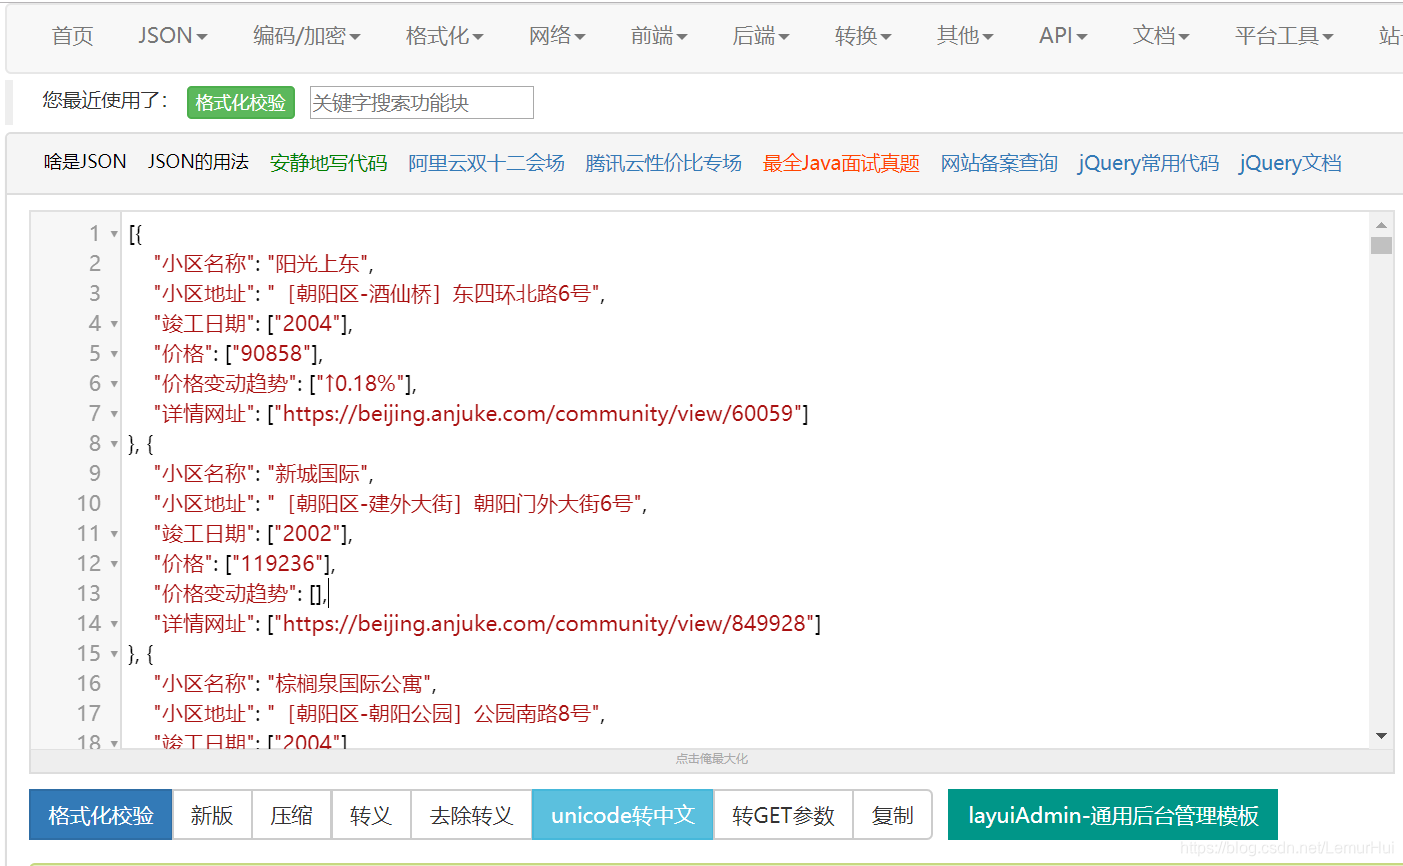Click the editor scrollbar down arrow
Image resolution: width=1403 pixels, height=866 pixels.
1381,736
